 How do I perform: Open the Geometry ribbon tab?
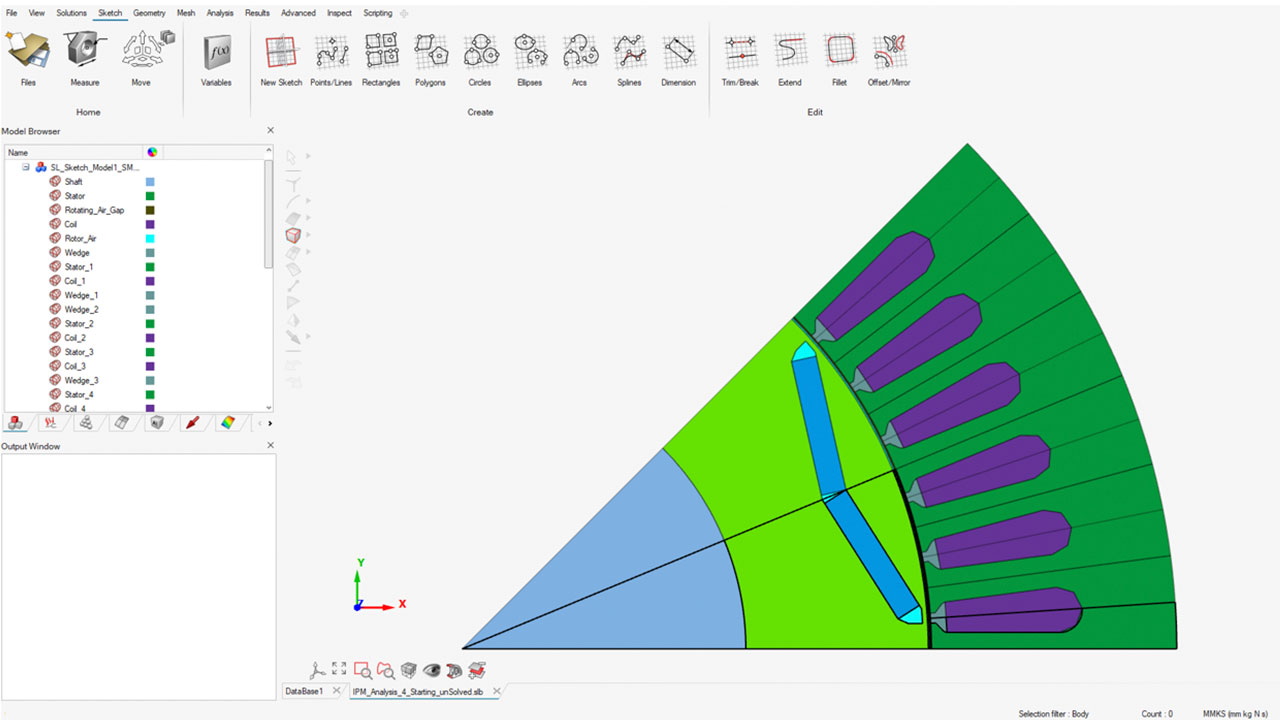point(149,13)
